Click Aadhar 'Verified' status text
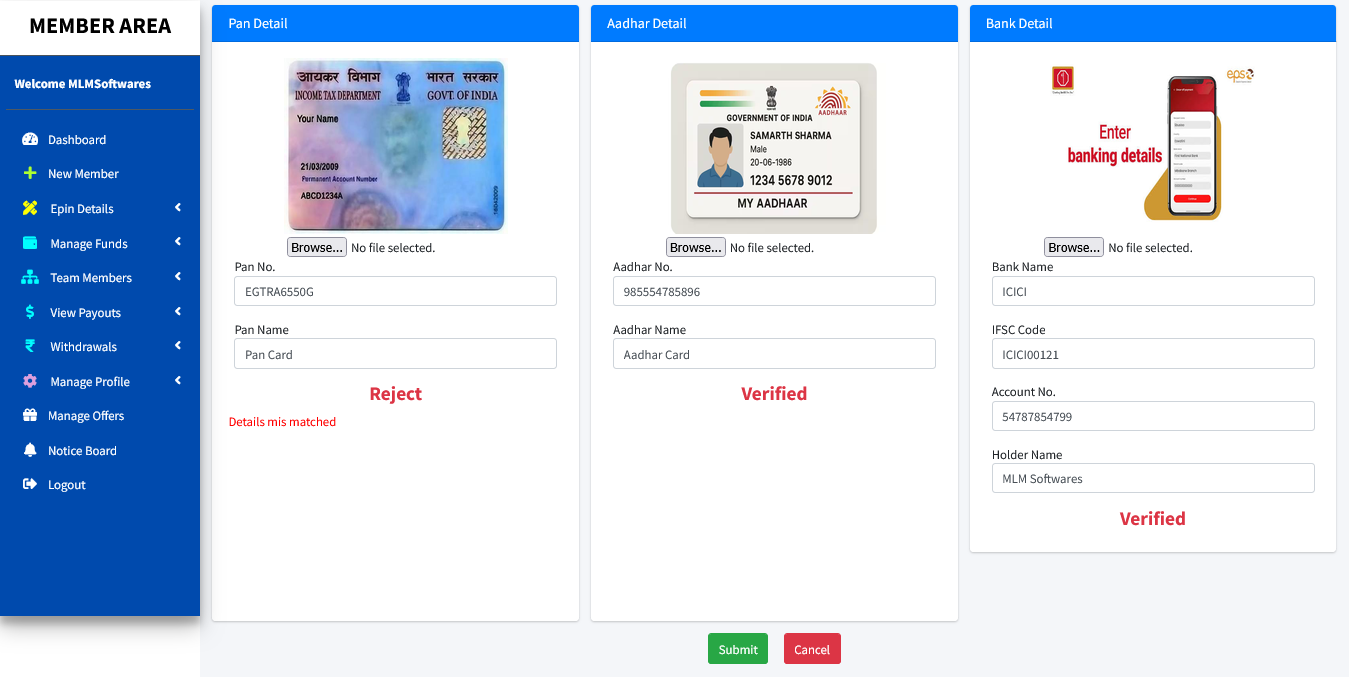The height and width of the screenshot is (677, 1349). click(774, 394)
